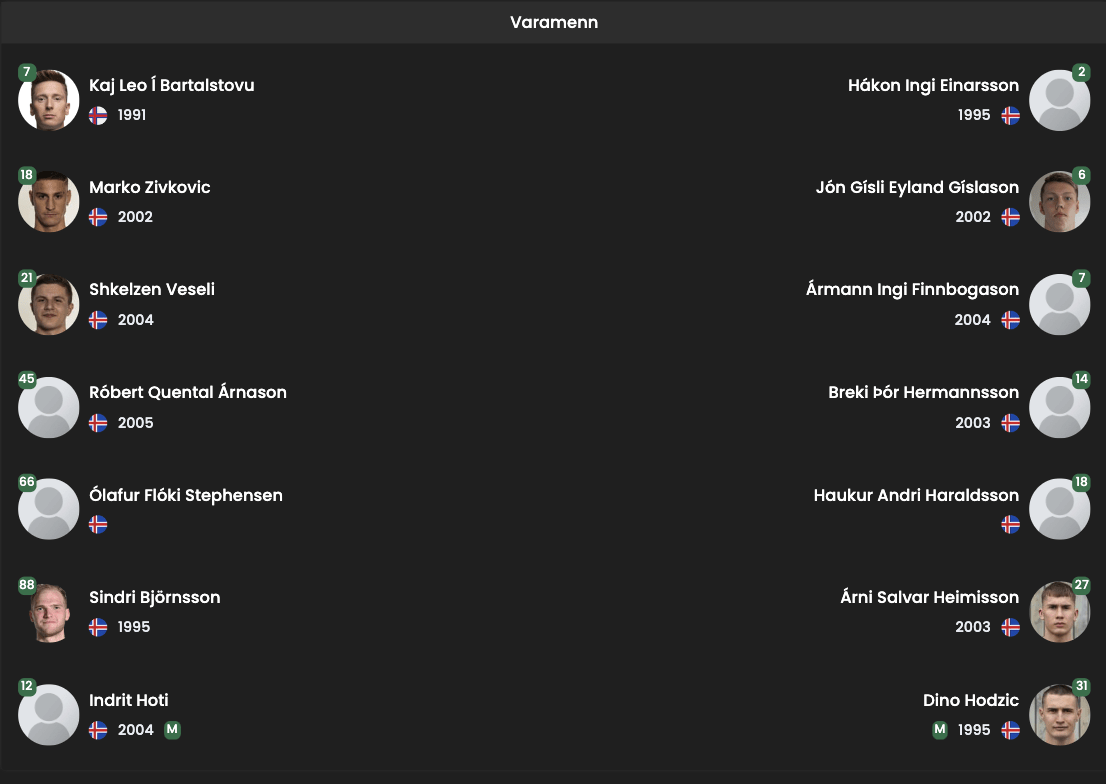Click the Sindri Björnsson name link

[155, 597]
